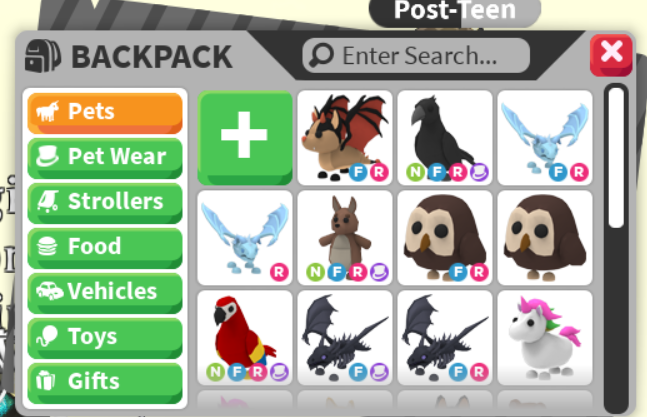Screen dimensions: 647x417
Task: Click the magnifying glass search icon
Action: coord(321,55)
